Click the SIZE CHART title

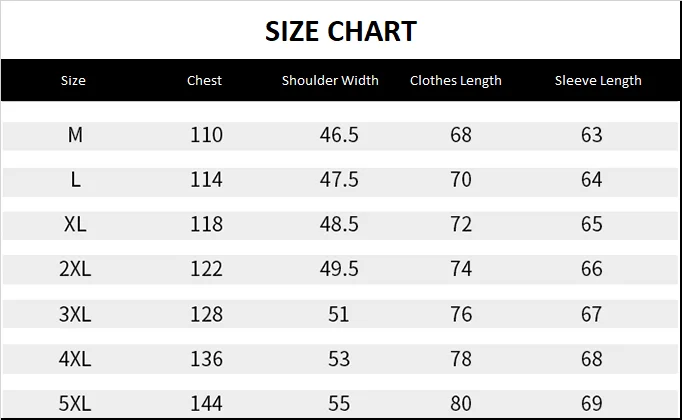pyautogui.click(x=340, y=31)
